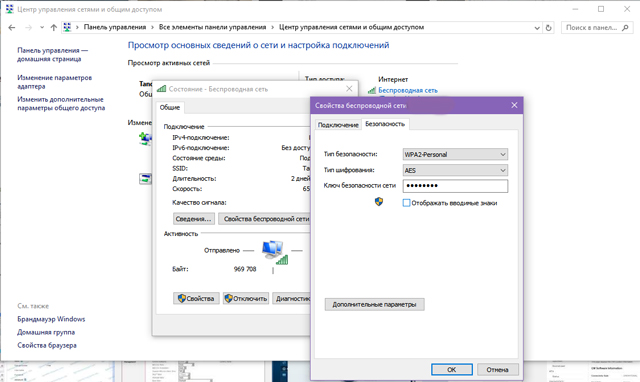Click the shield icon on Свойства button
This screenshot has width=640, height=382.
point(182,298)
